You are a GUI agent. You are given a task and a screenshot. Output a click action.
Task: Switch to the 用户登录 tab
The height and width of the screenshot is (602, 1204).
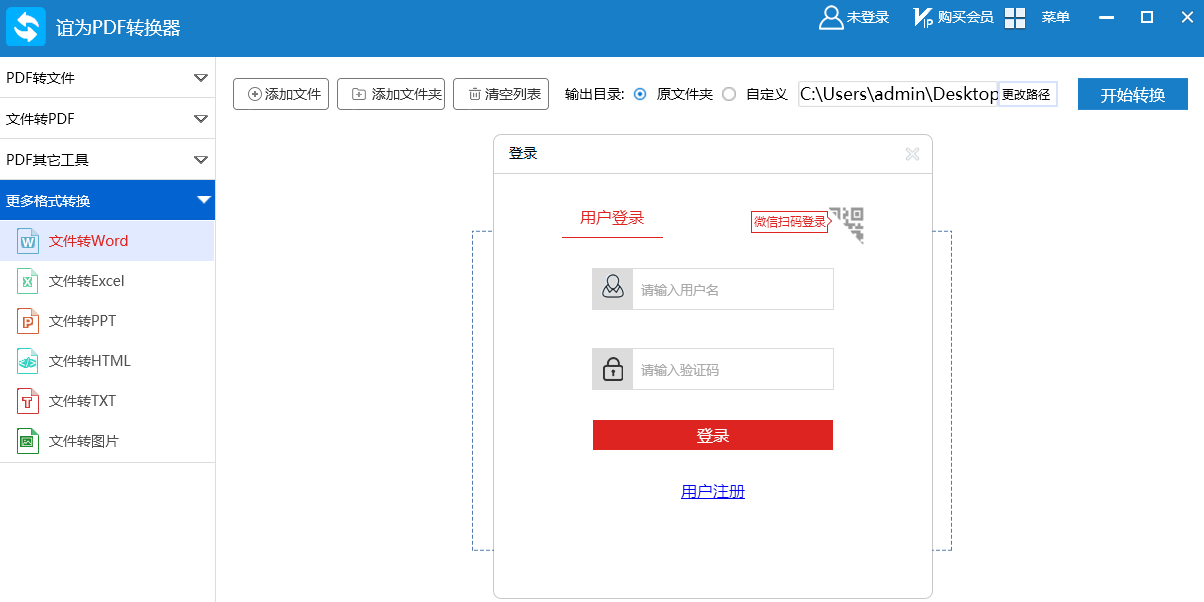[612, 218]
